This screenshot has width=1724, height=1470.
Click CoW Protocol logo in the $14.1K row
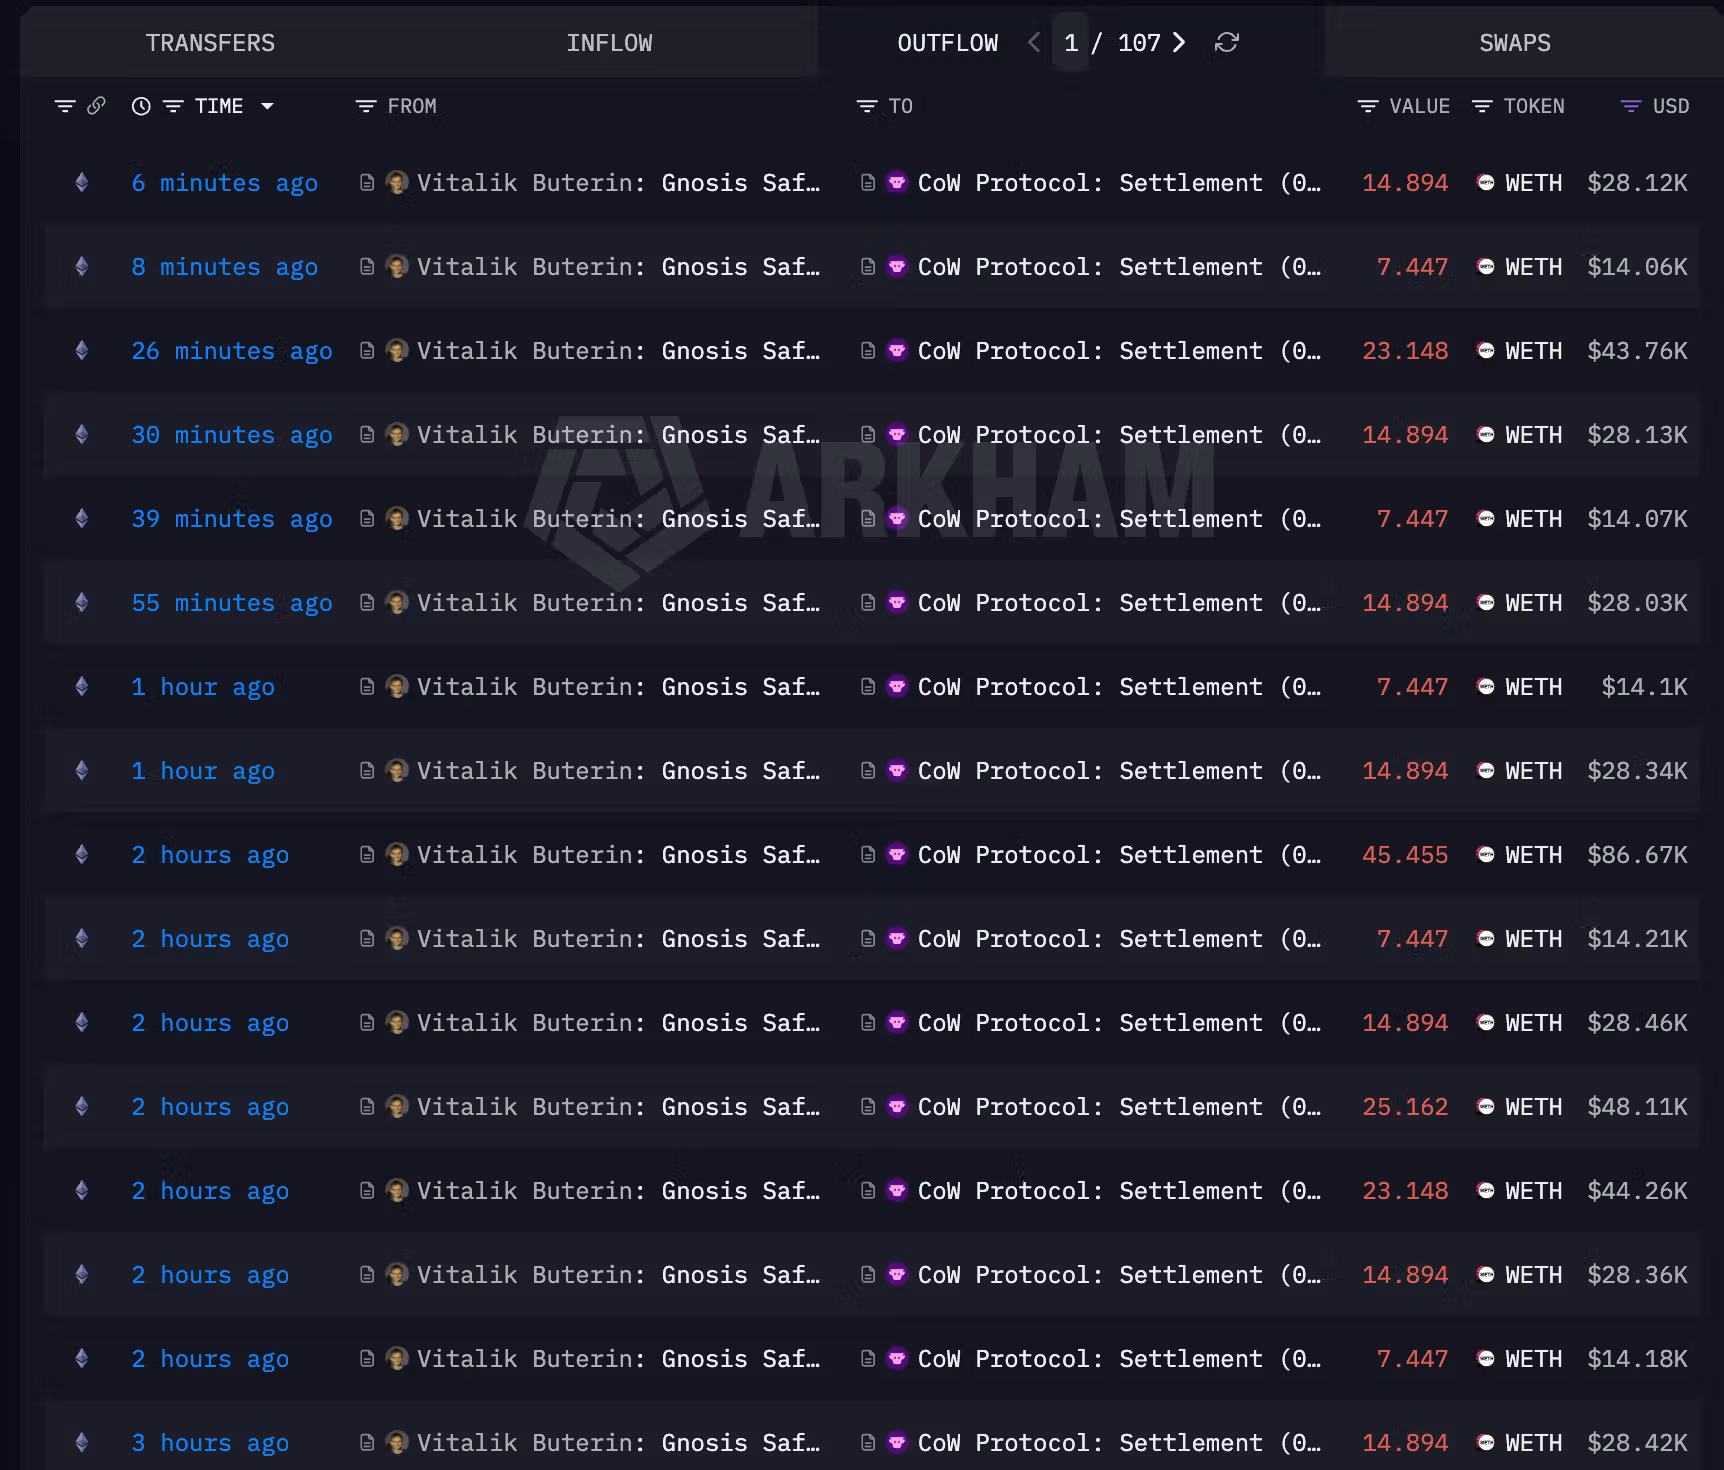897,686
